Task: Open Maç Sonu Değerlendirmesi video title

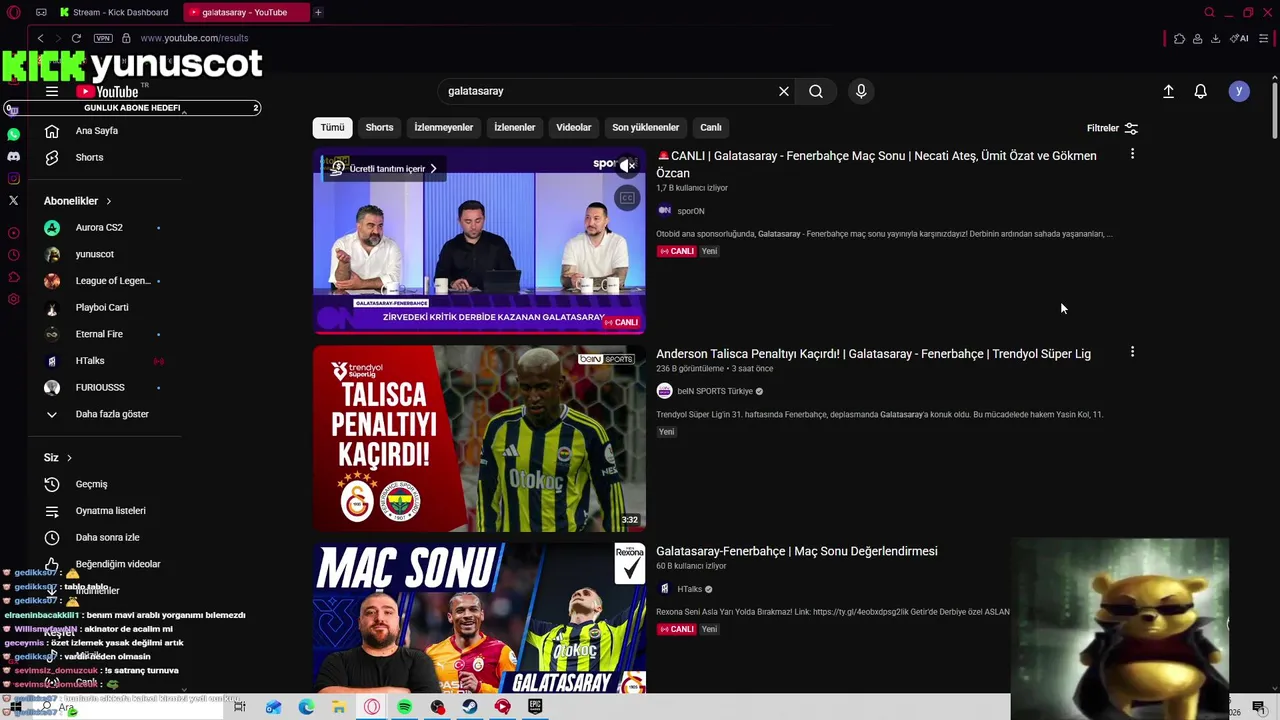Action: (x=797, y=551)
